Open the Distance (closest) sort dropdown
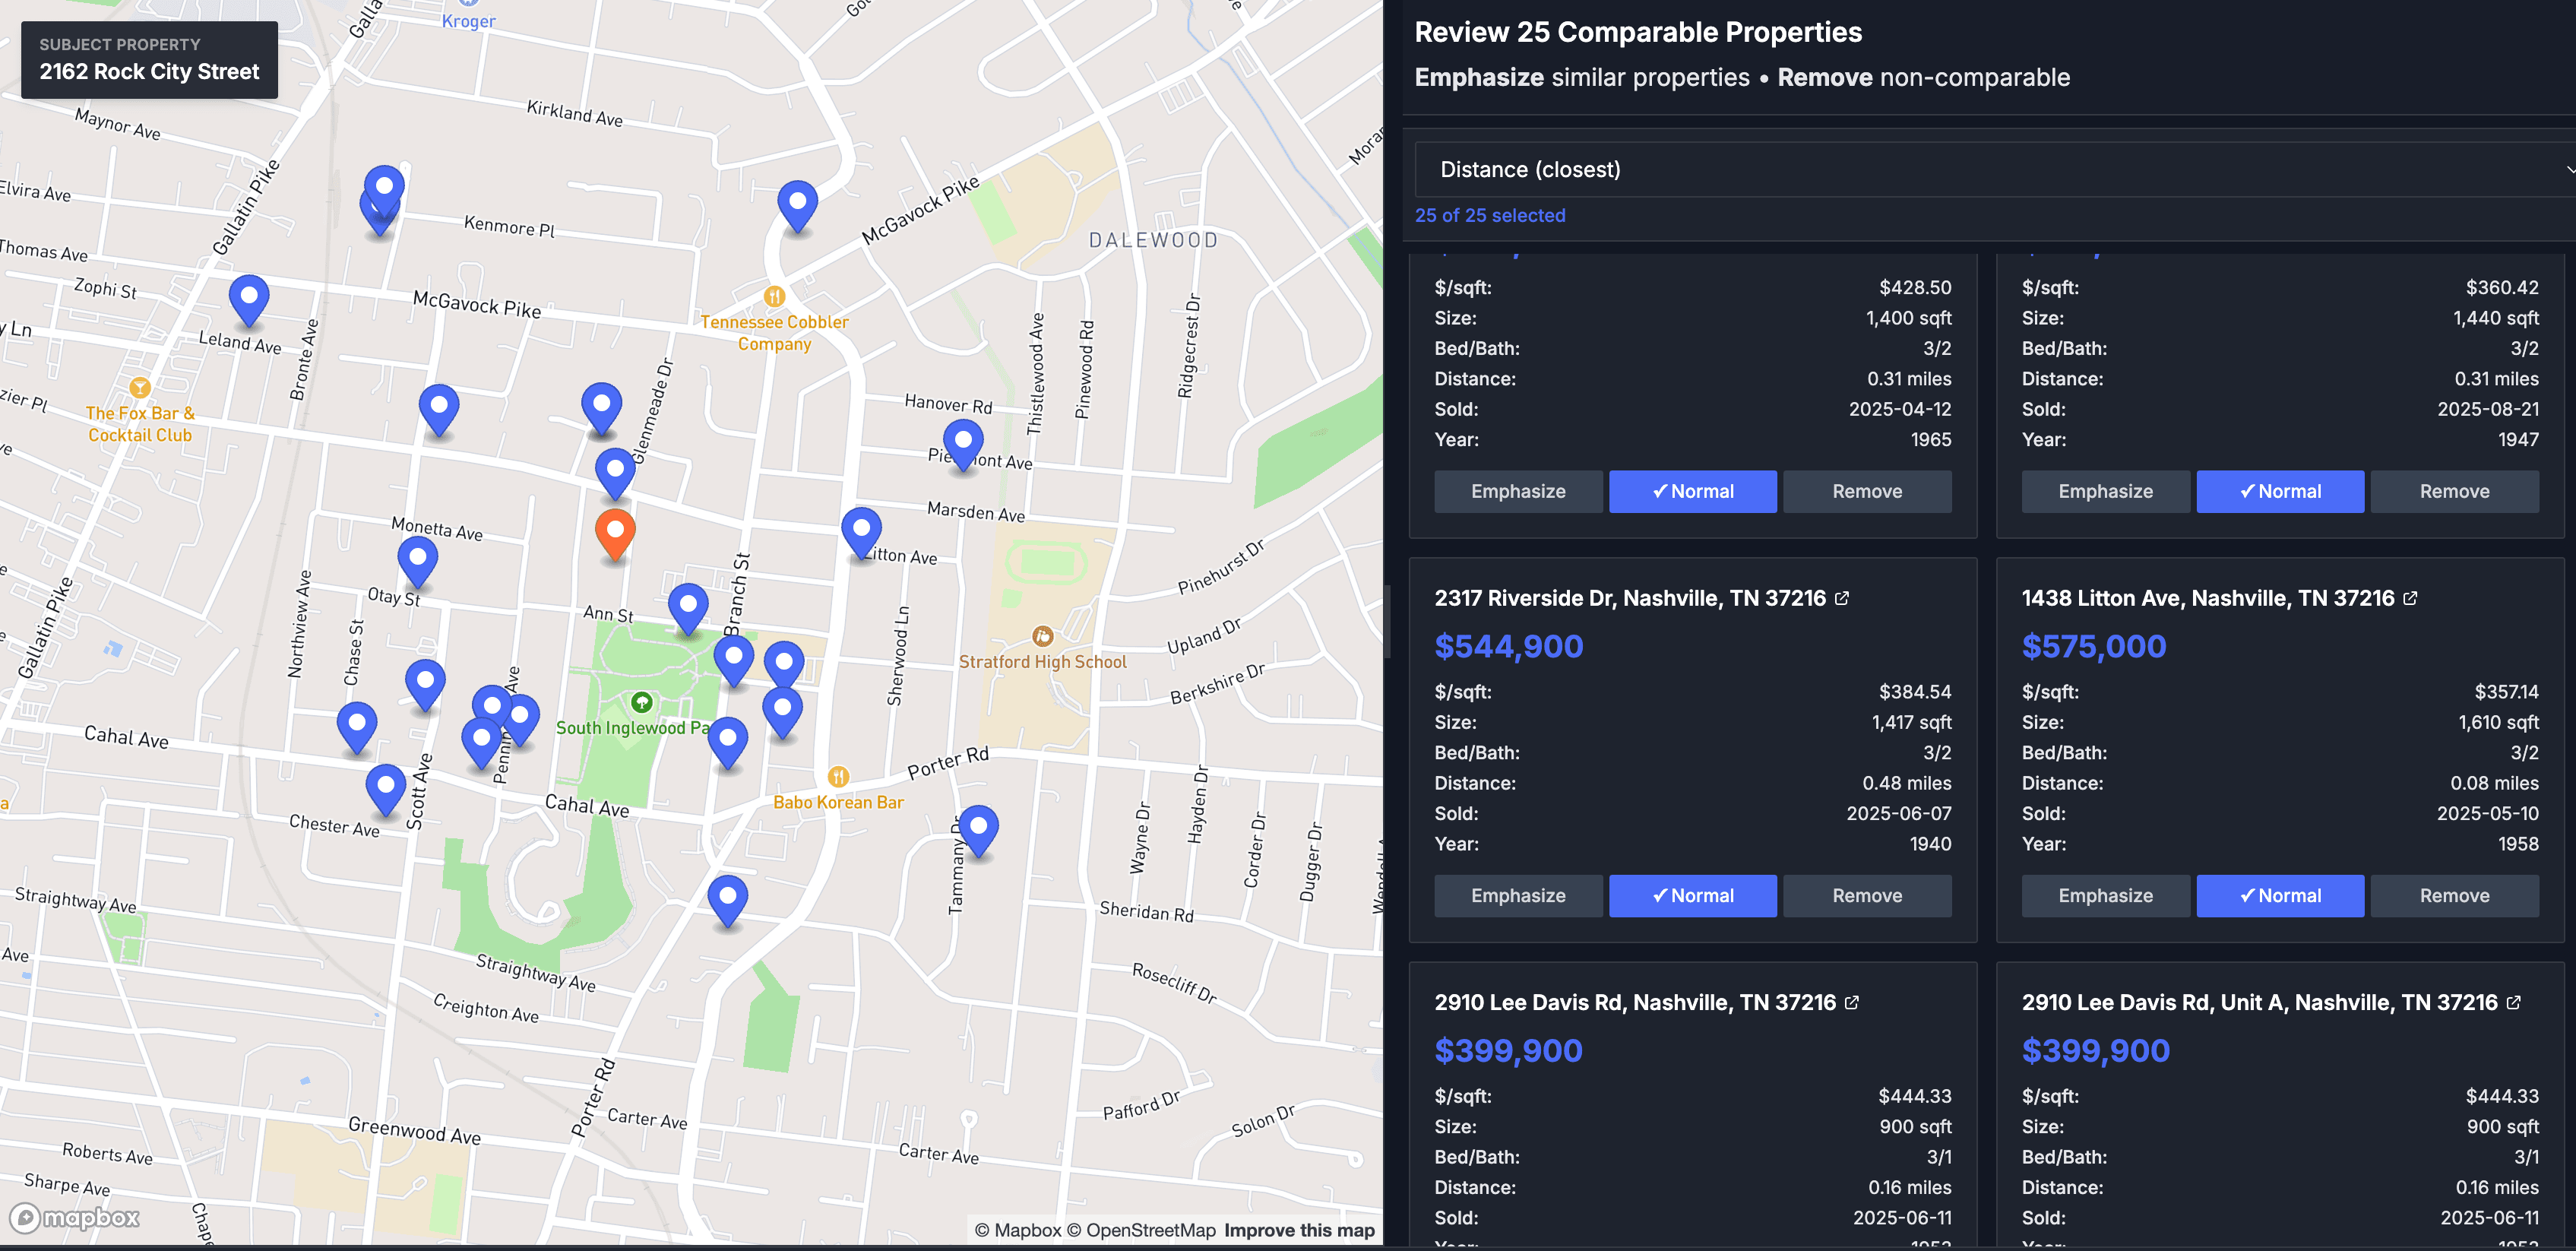Image resolution: width=2576 pixels, height=1251 pixels. (1990, 169)
